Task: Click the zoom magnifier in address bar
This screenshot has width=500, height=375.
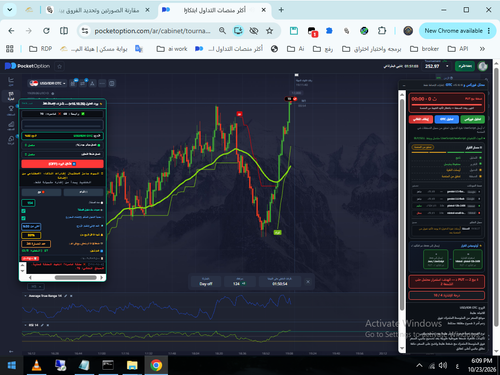Action: (222, 31)
